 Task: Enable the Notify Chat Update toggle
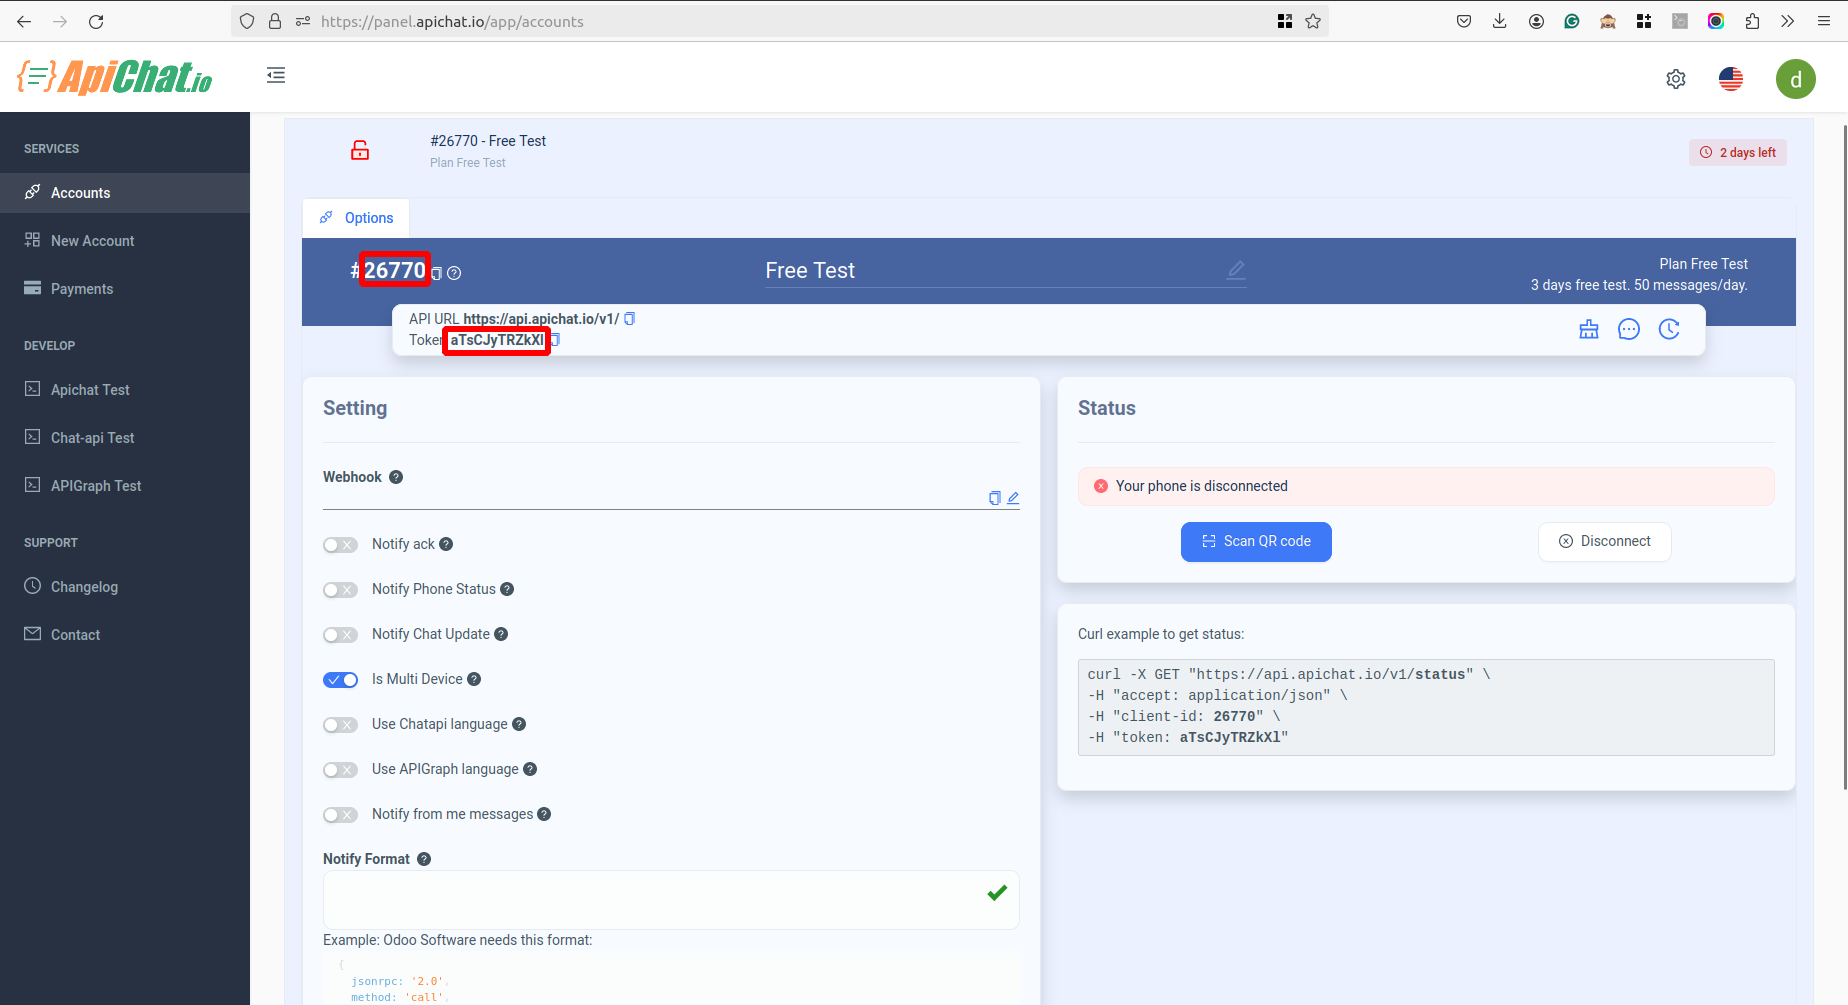pyautogui.click(x=340, y=635)
